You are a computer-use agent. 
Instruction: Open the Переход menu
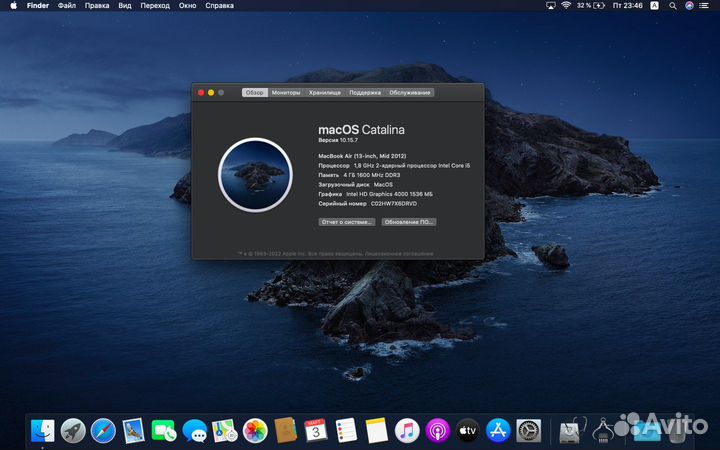point(155,6)
